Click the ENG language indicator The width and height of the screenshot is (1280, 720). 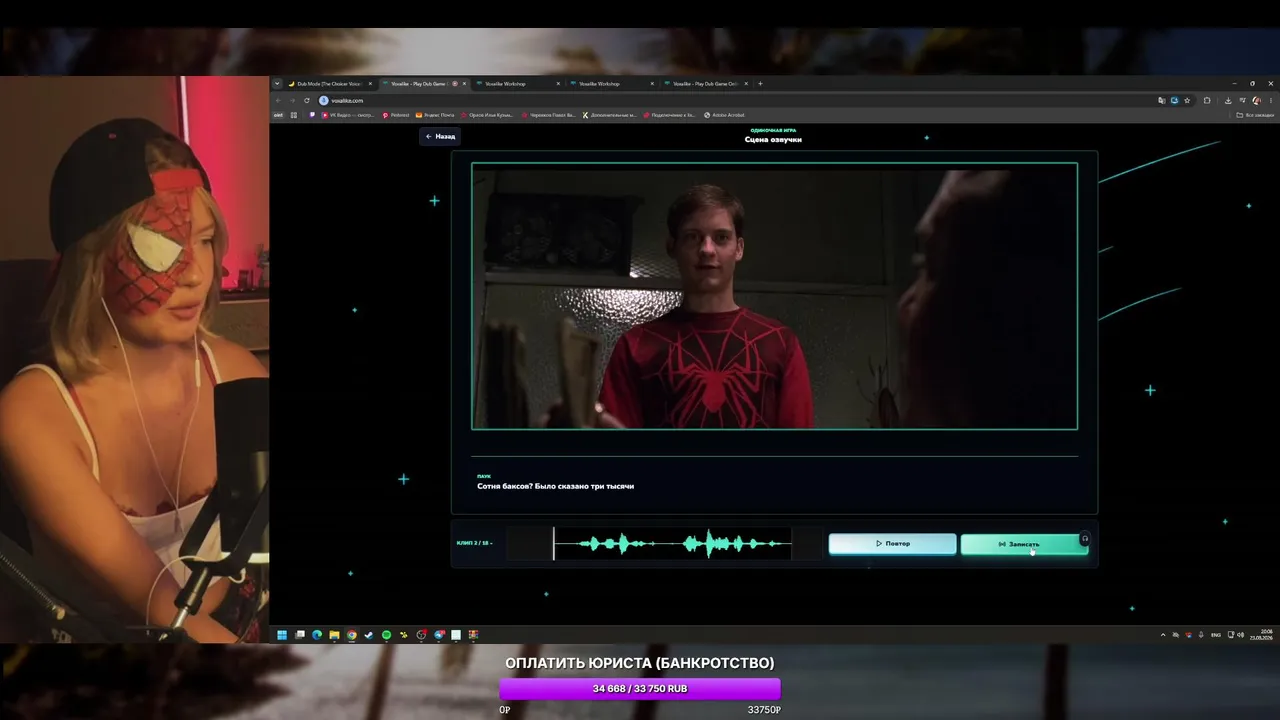[1216, 635]
